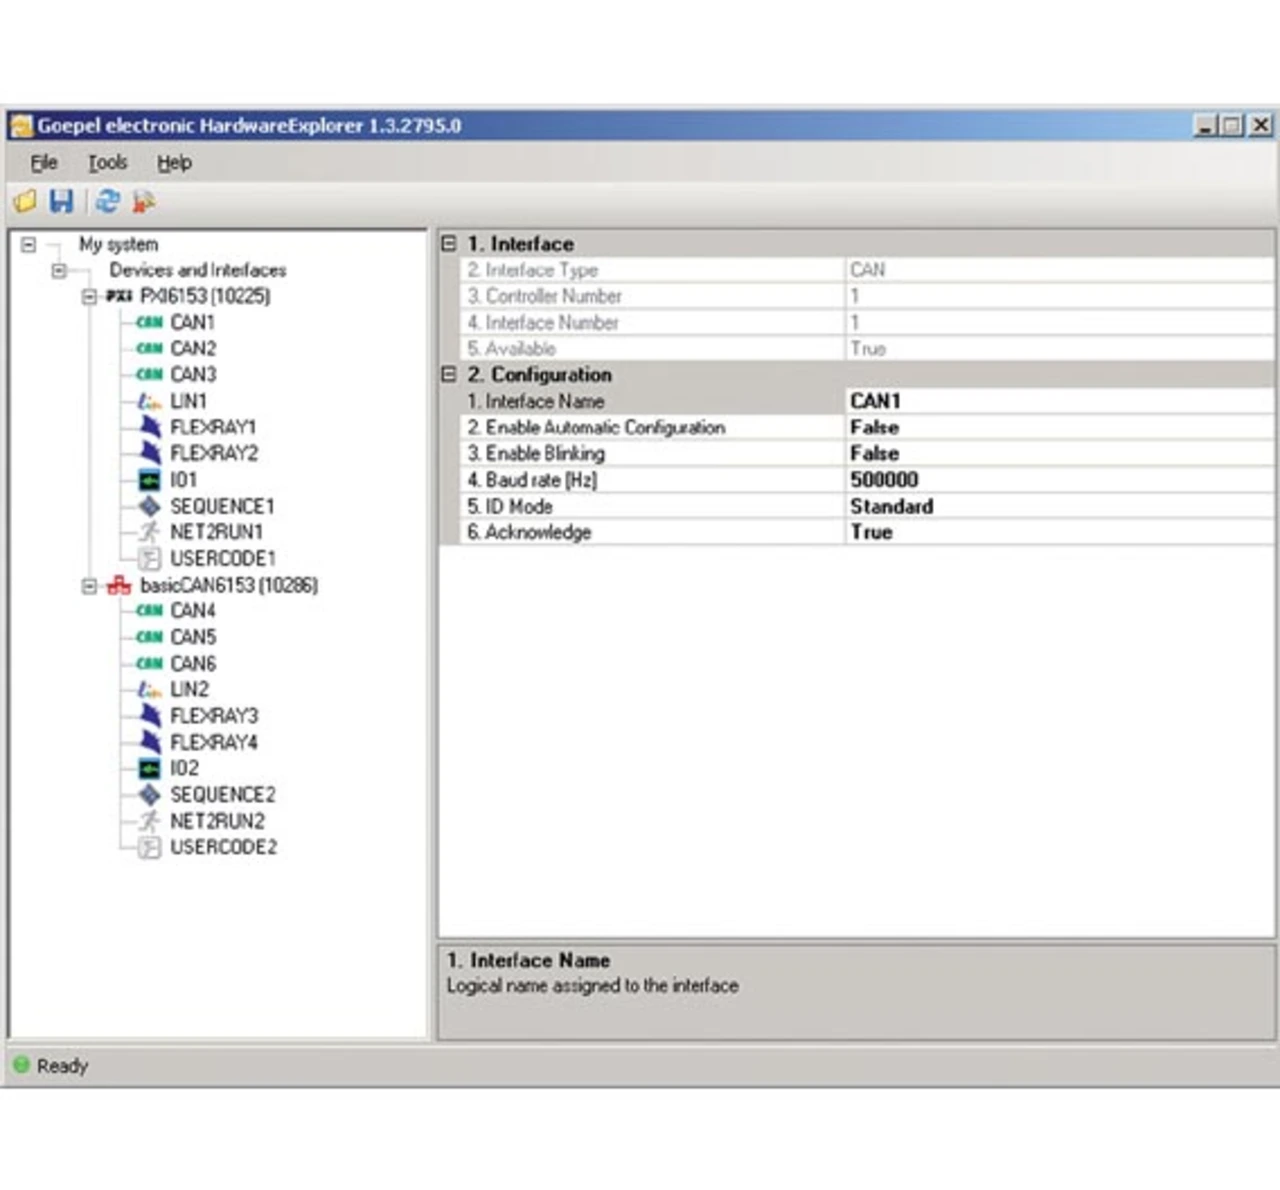The width and height of the screenshot is (1280, 1190).
Task: Collapse the 1. Interface property section
Action: click(449, 244)
